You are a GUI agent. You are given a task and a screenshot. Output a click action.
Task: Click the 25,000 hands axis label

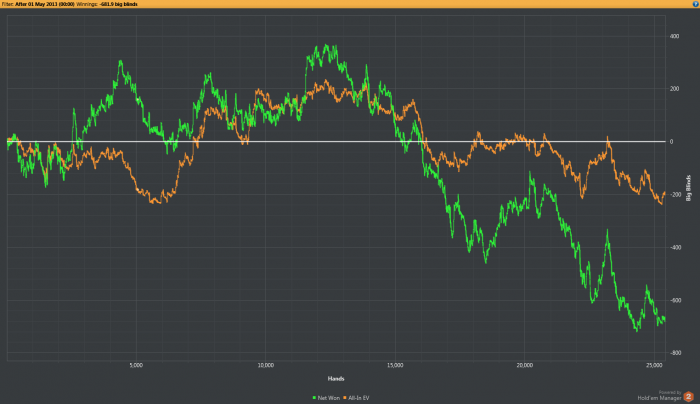coord(654,365)
